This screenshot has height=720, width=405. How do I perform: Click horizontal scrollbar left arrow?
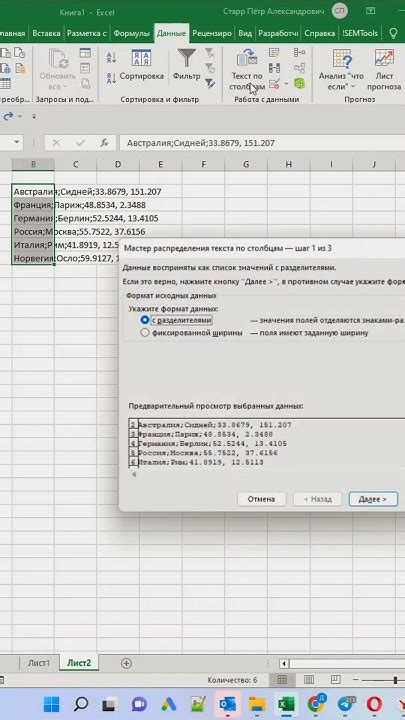coord(285,664)
